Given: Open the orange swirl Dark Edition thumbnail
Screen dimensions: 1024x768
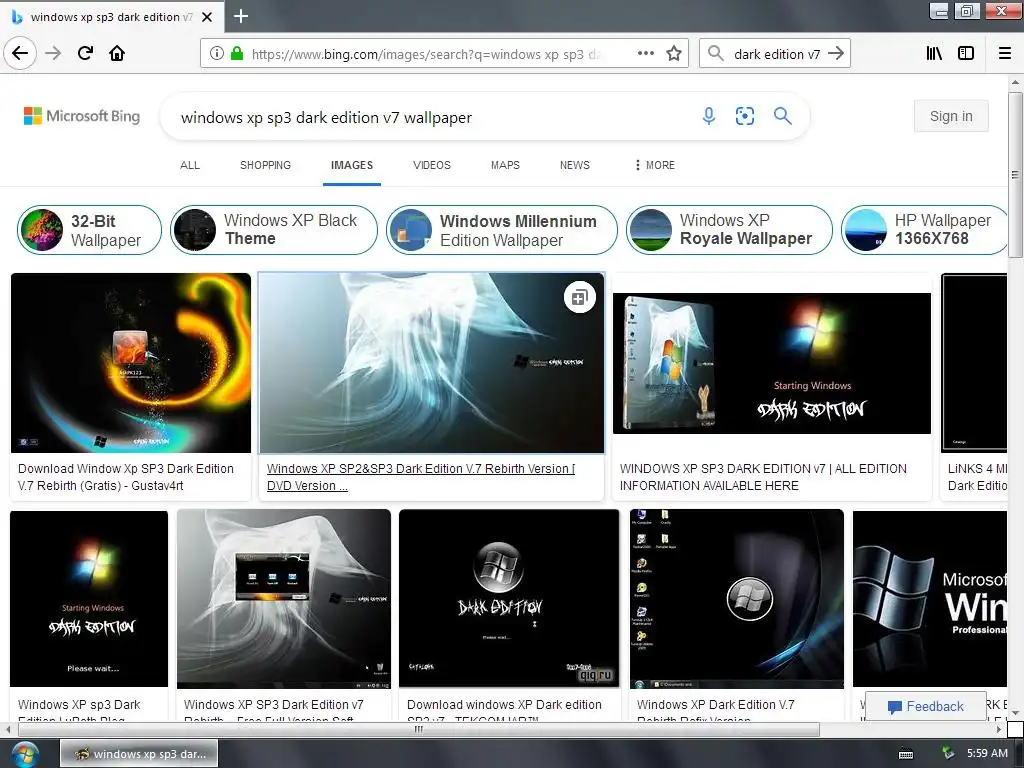Looking at the screenshot, I should coord(131,362).
